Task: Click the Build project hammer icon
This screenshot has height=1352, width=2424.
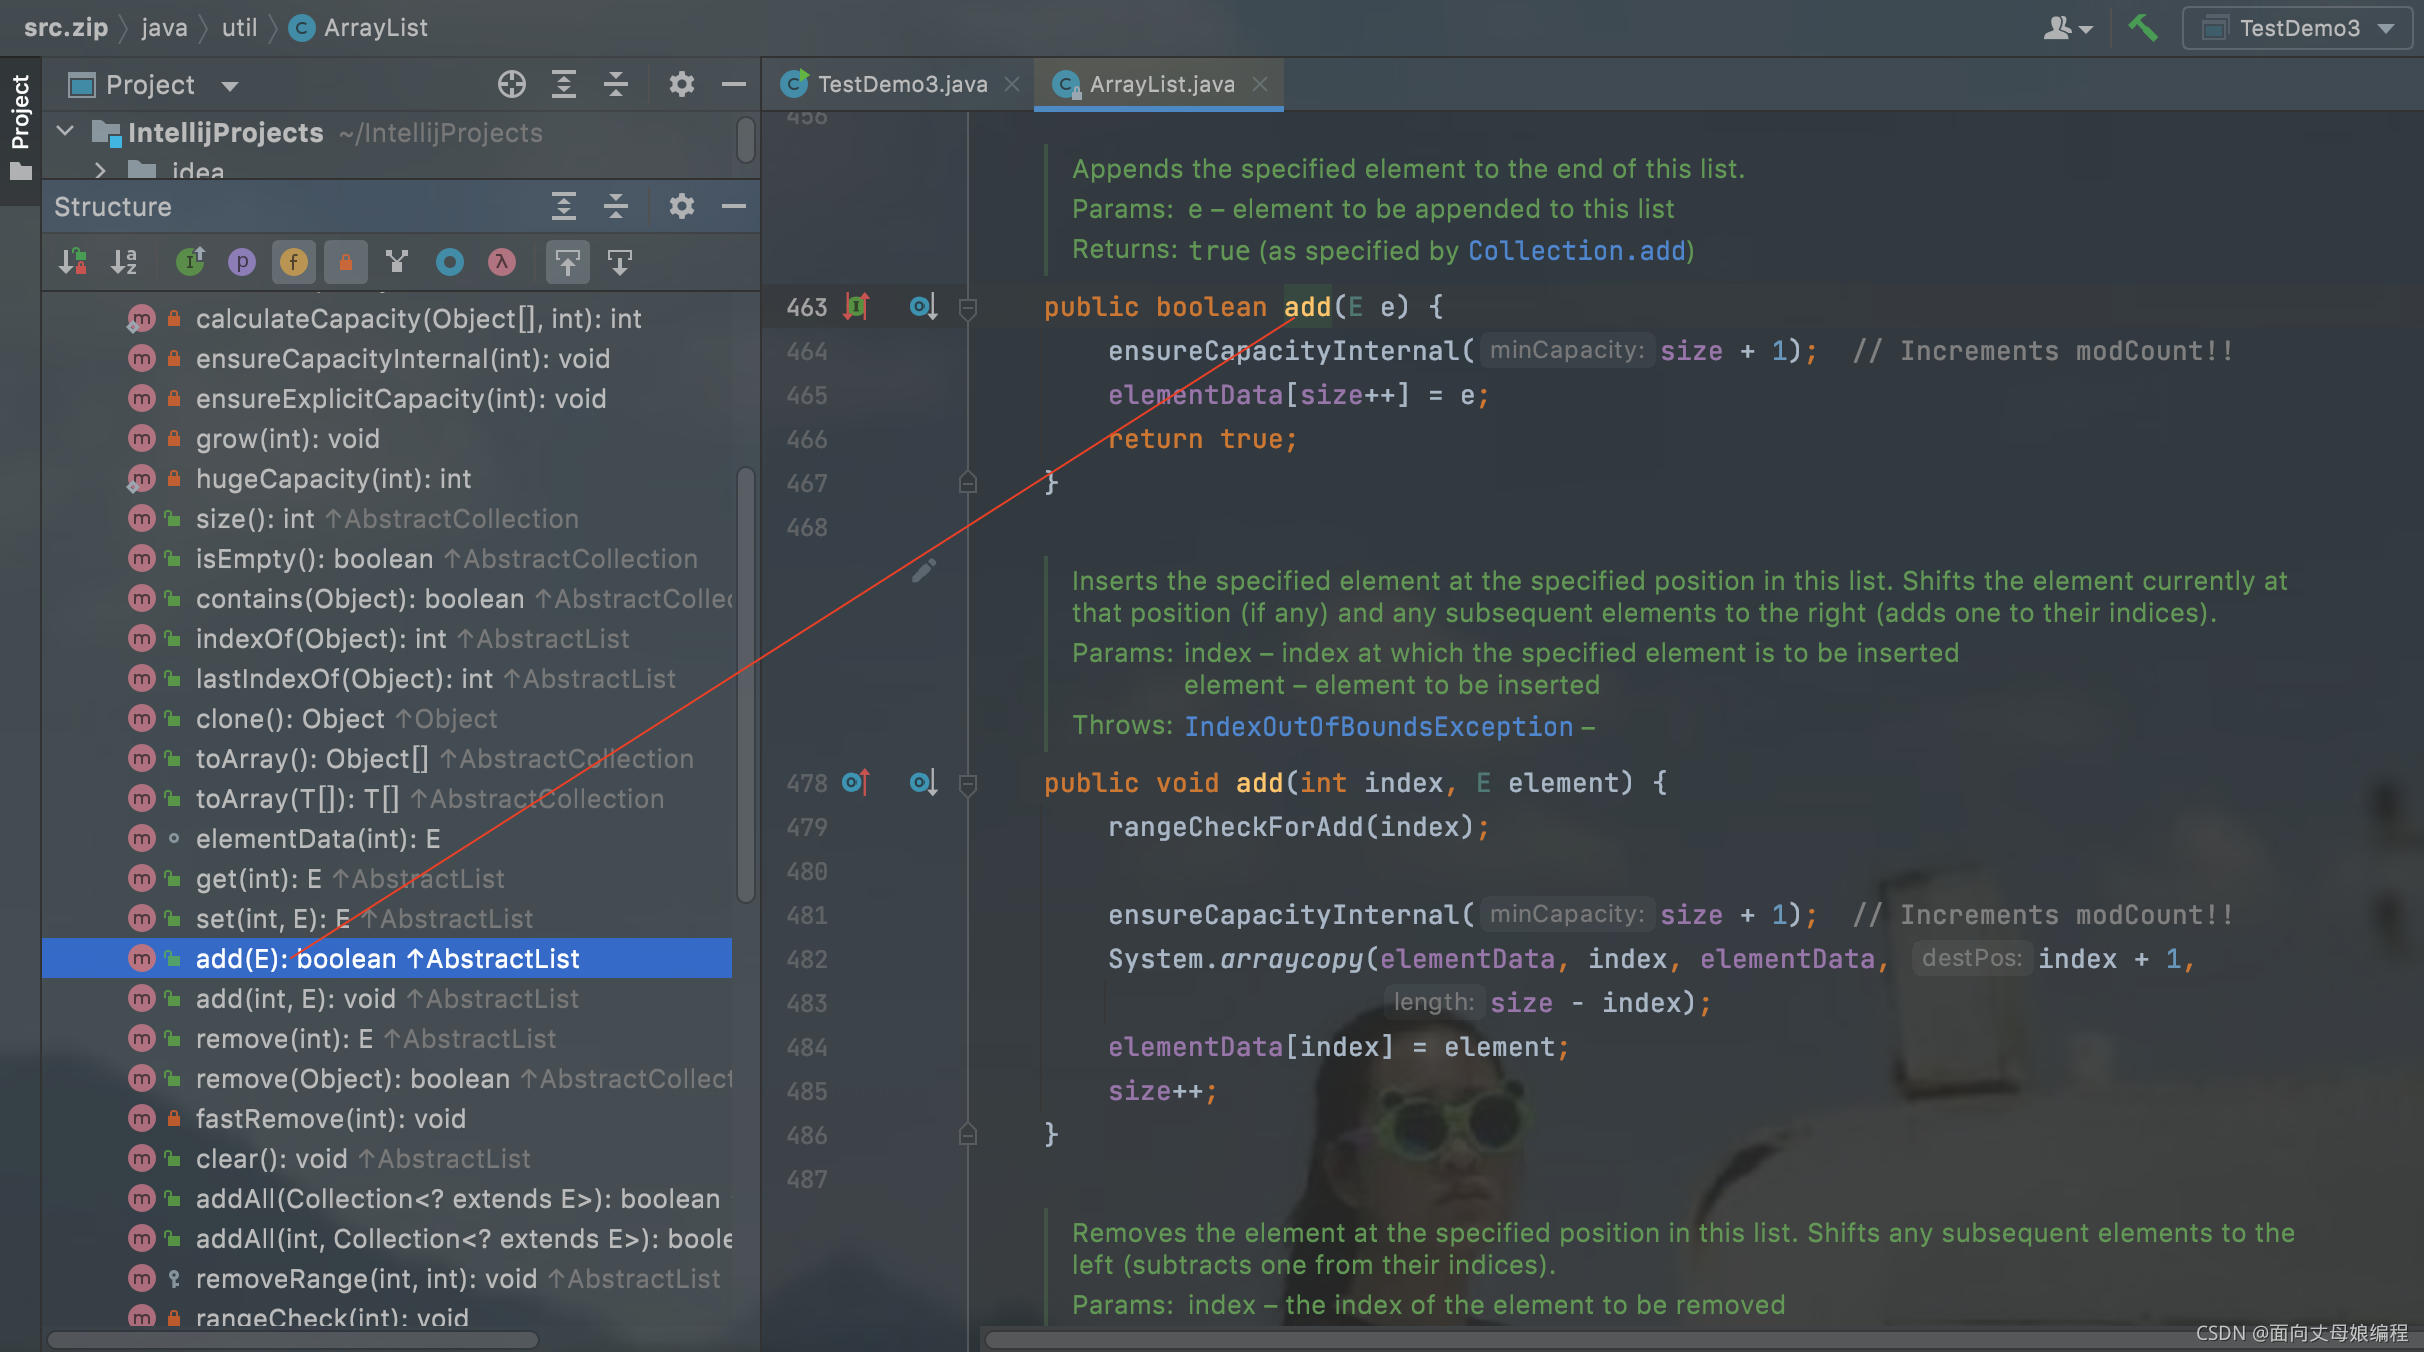Action: (x=2141, y=28)
